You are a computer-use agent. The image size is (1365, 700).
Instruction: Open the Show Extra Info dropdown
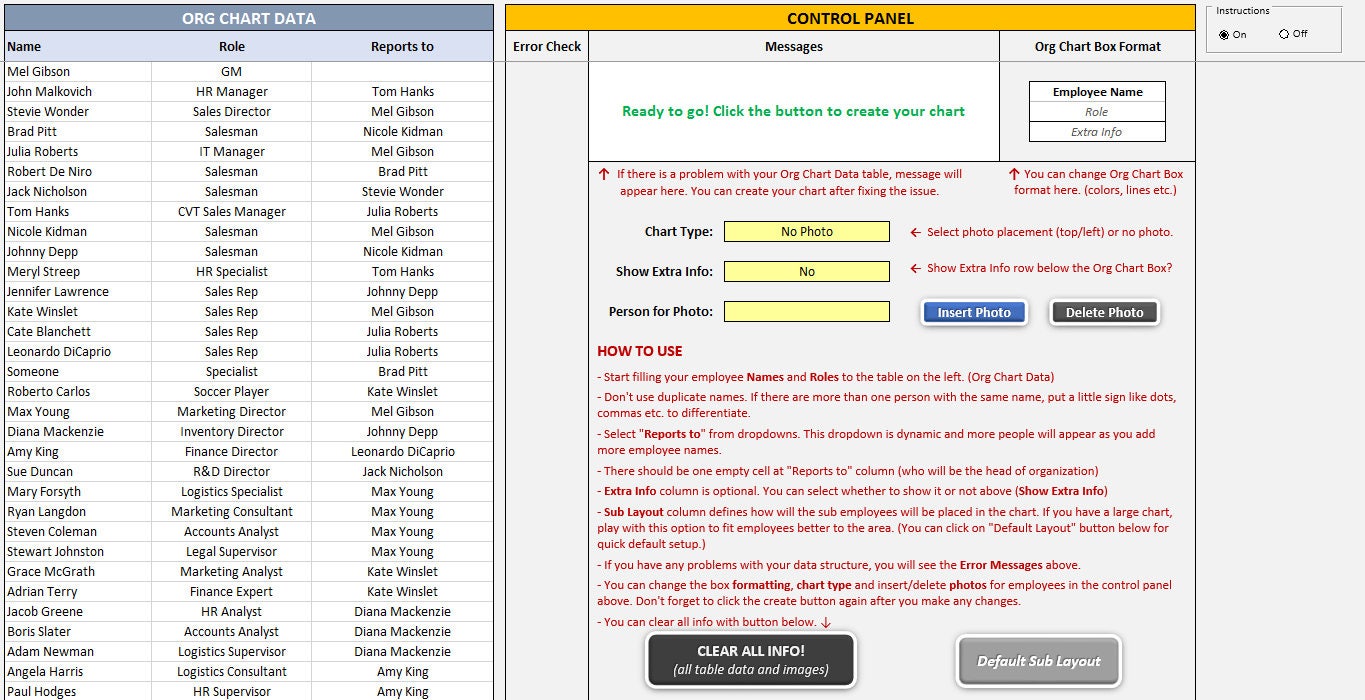click(806, 271)
